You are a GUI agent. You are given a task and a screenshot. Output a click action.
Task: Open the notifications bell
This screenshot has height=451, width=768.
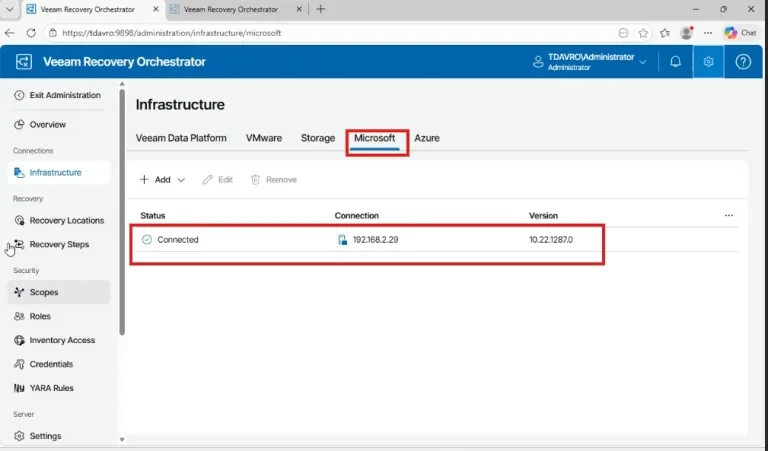pos(675,62)
